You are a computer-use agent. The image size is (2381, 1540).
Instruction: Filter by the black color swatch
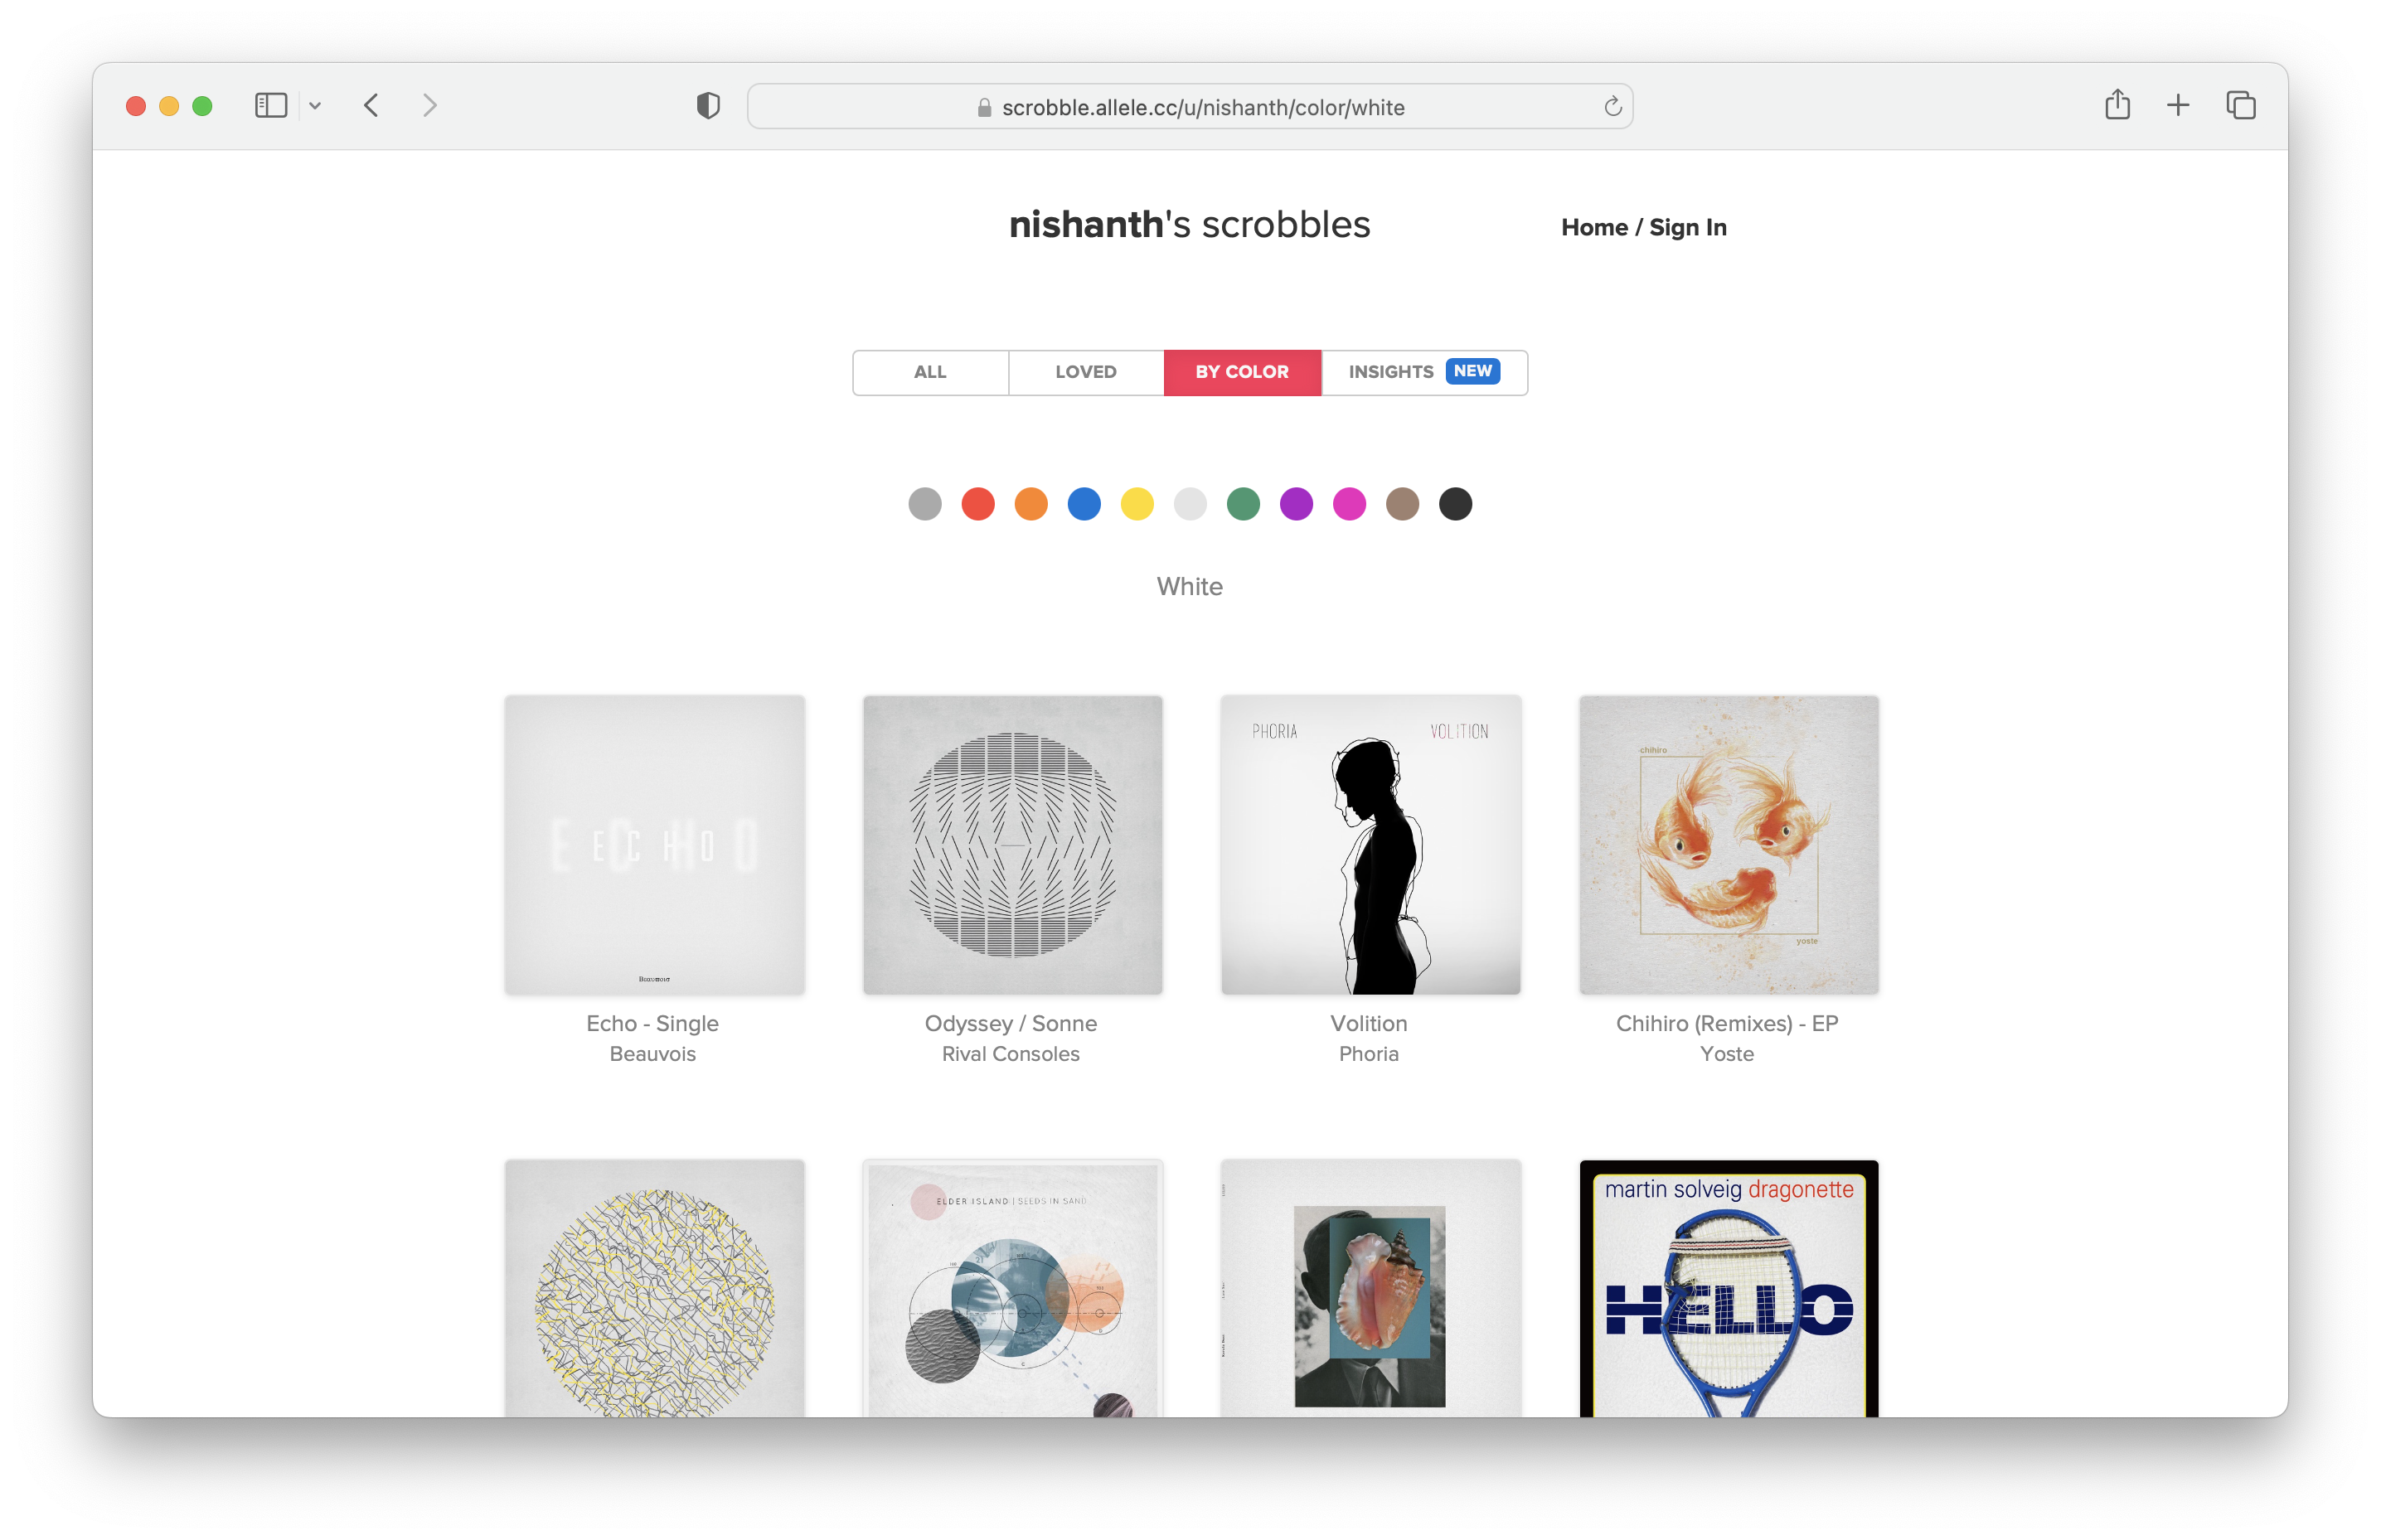pos(1455,504)
